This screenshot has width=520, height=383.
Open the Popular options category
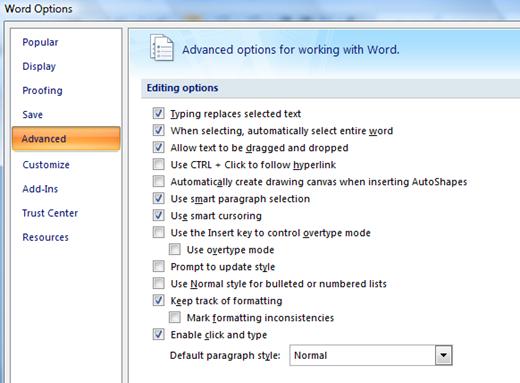40,42
